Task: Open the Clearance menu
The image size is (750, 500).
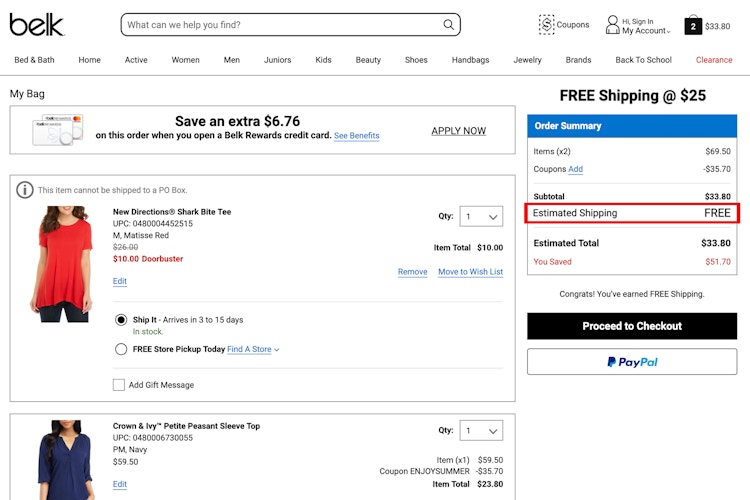Action: click(x=714, y=60)
